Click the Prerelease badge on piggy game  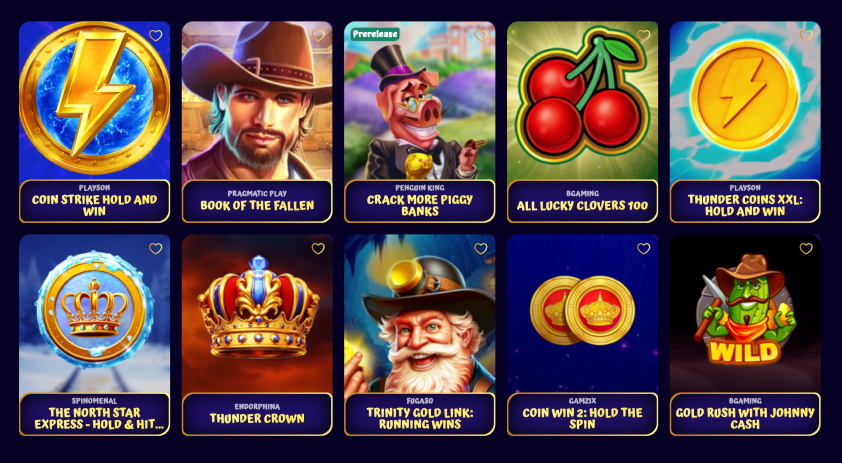(x=375, y=34)
